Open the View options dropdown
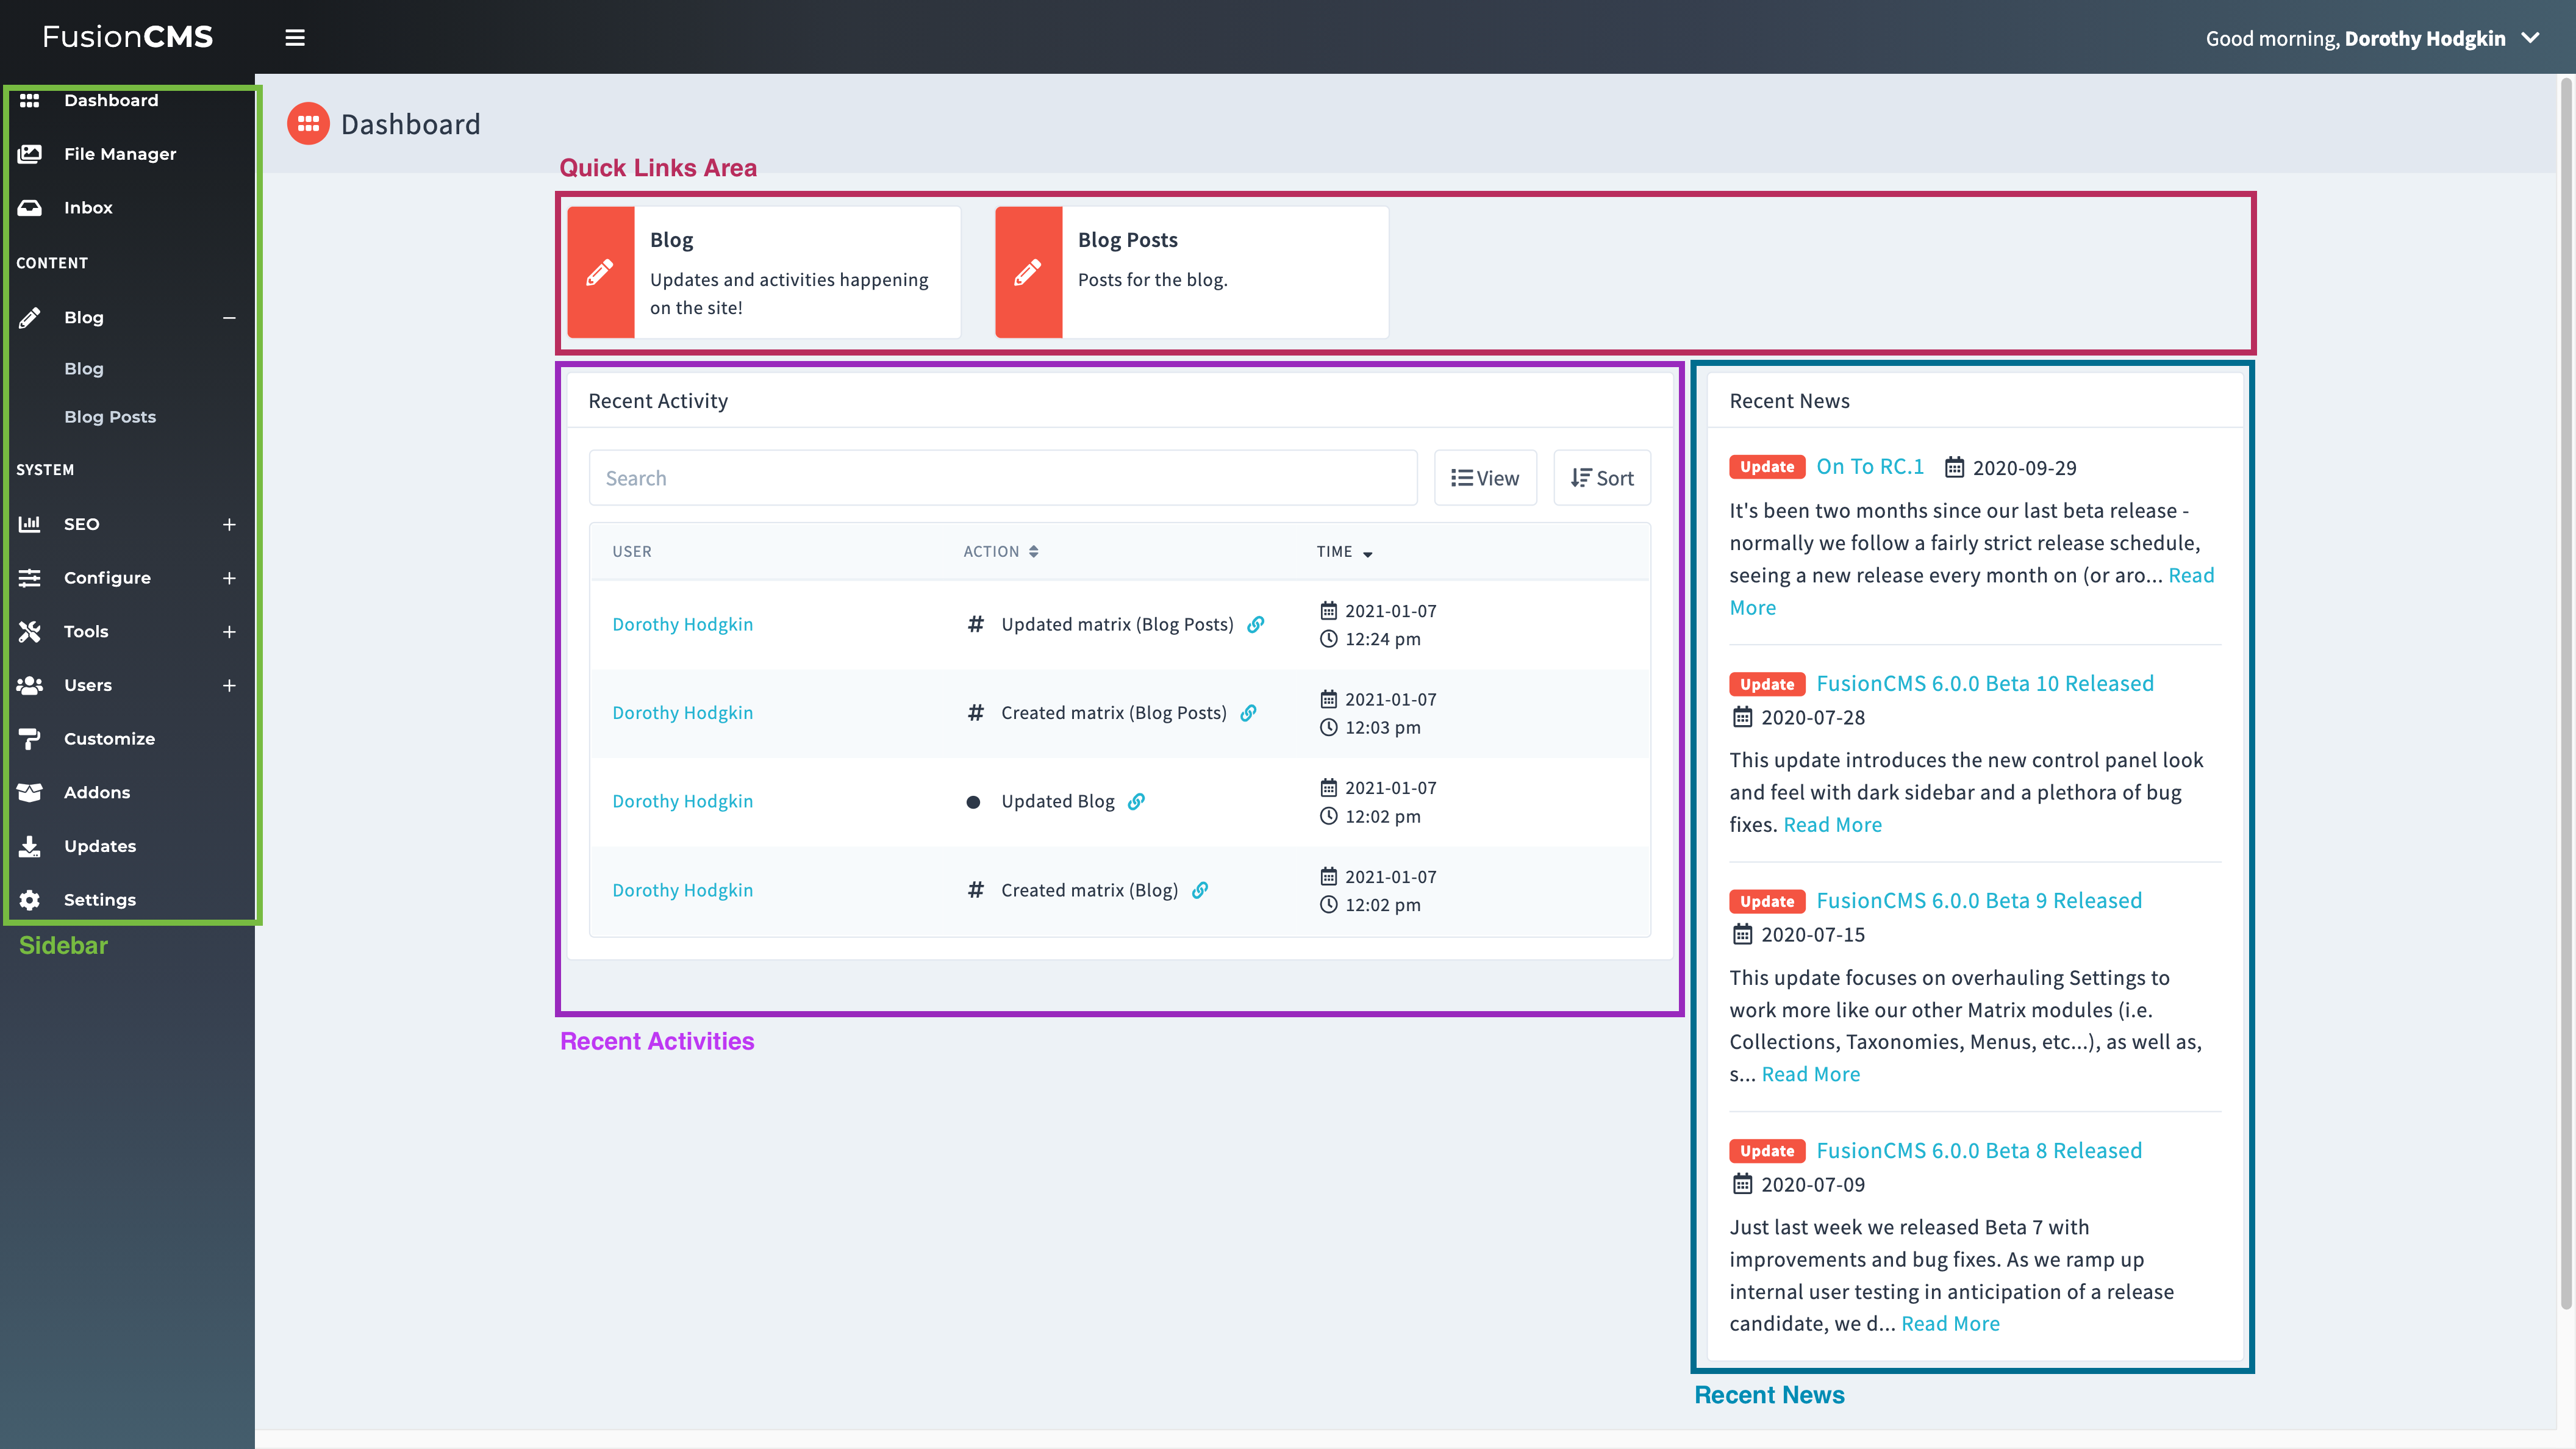Viewport: 2576px width, 1449px height. coord(1485,478)
